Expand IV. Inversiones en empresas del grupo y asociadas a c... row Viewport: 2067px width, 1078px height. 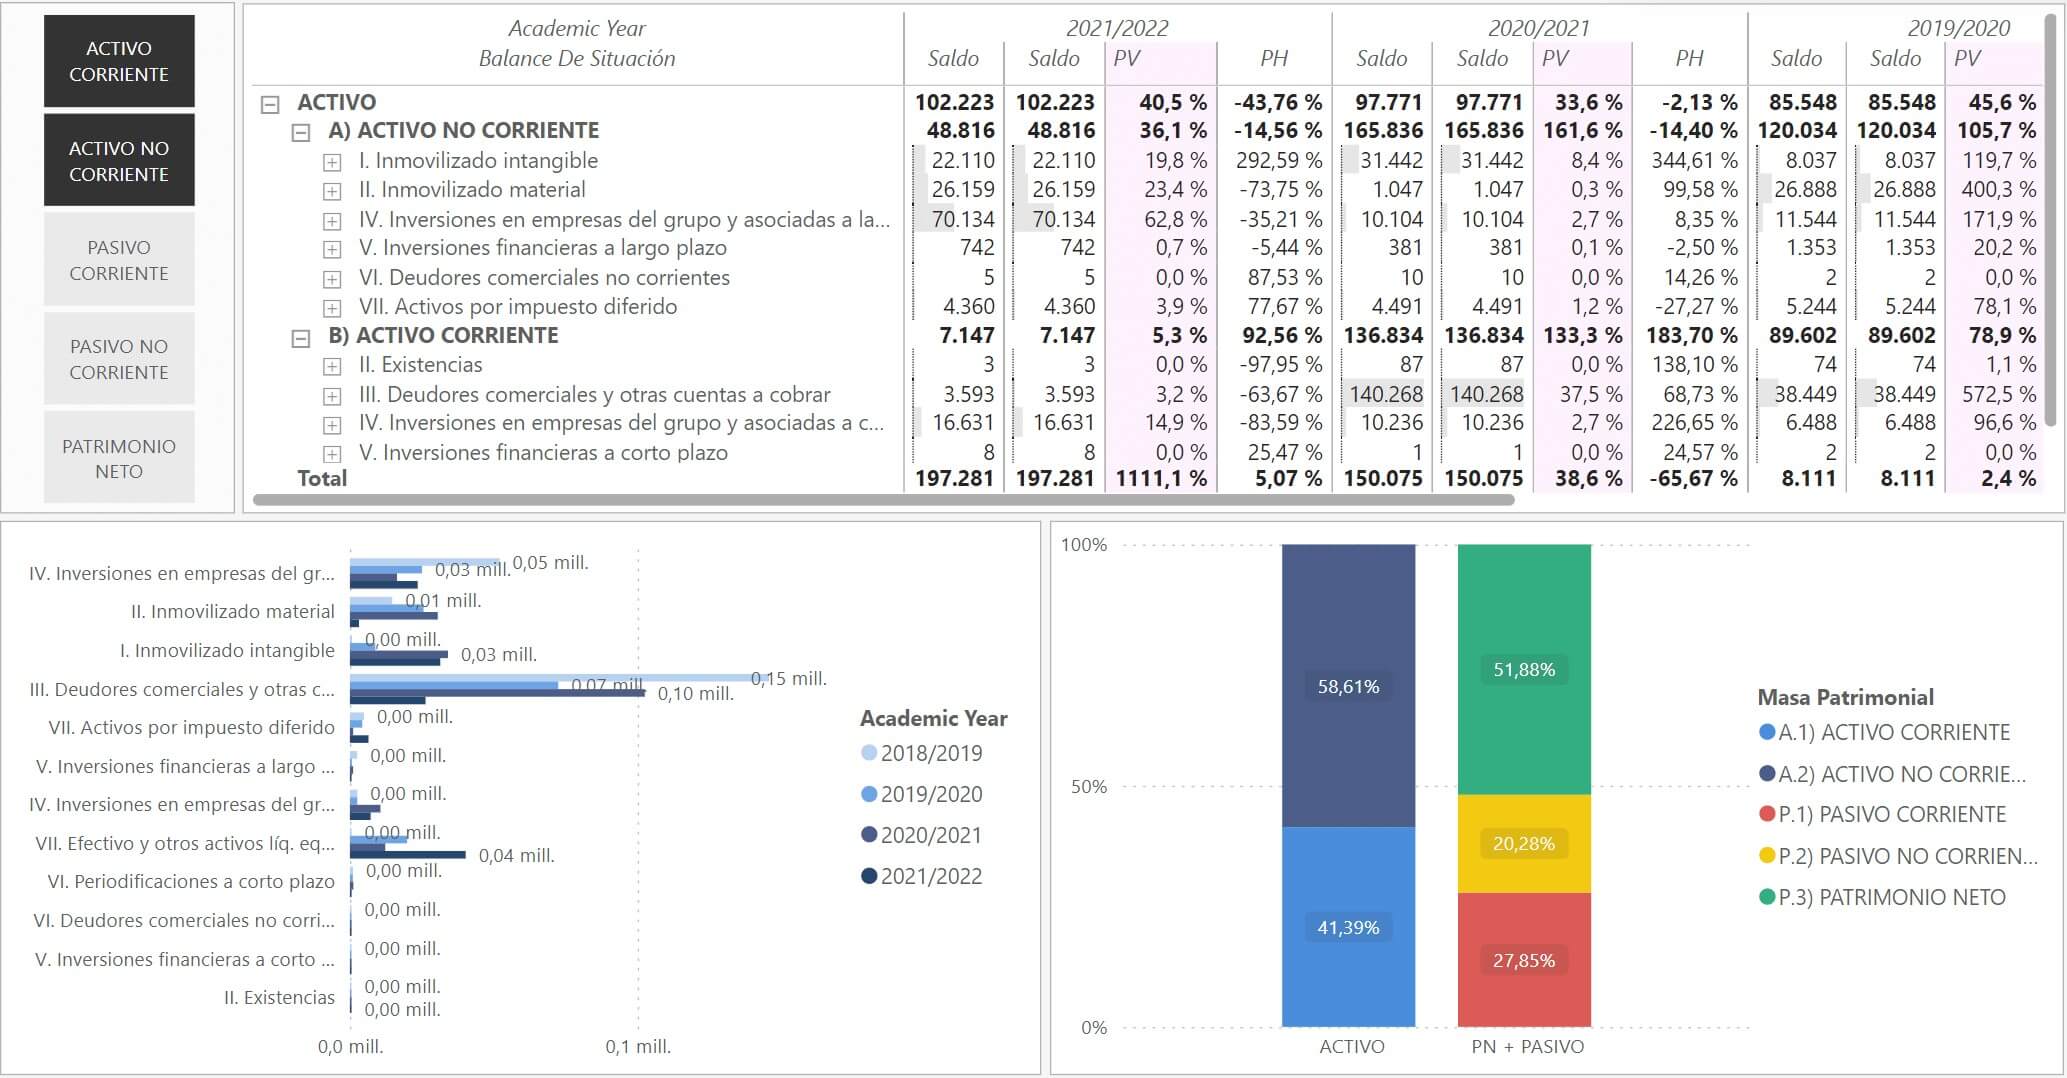(332, 425)
